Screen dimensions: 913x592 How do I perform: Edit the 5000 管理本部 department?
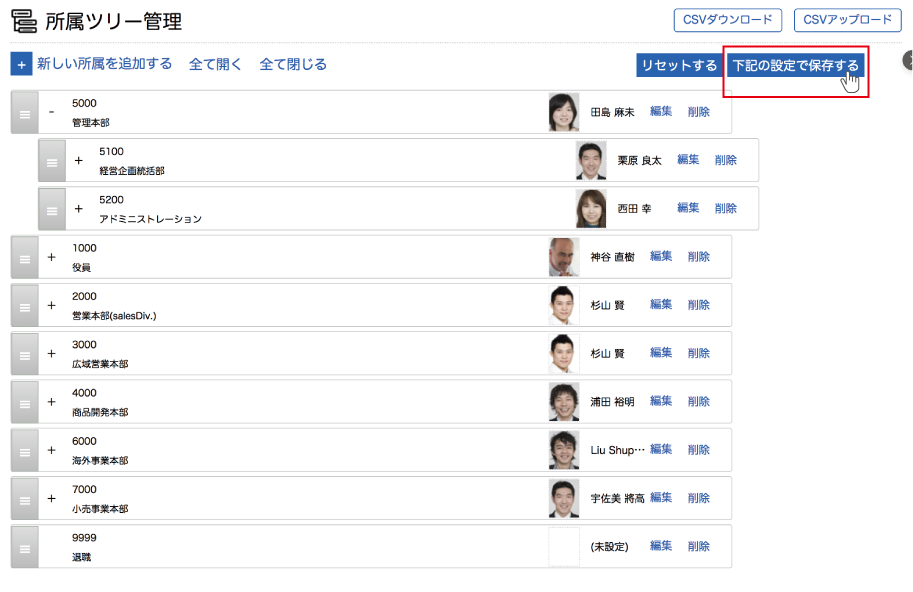[661, 111]
